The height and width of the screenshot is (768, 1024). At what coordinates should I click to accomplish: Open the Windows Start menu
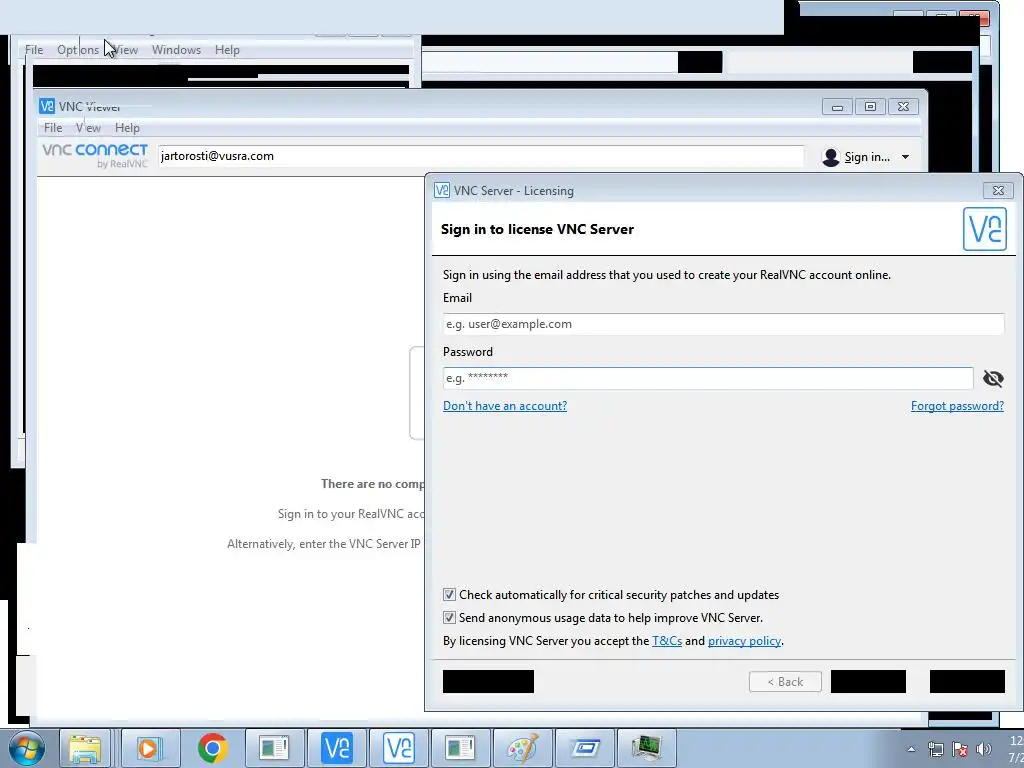click(26, 748)
